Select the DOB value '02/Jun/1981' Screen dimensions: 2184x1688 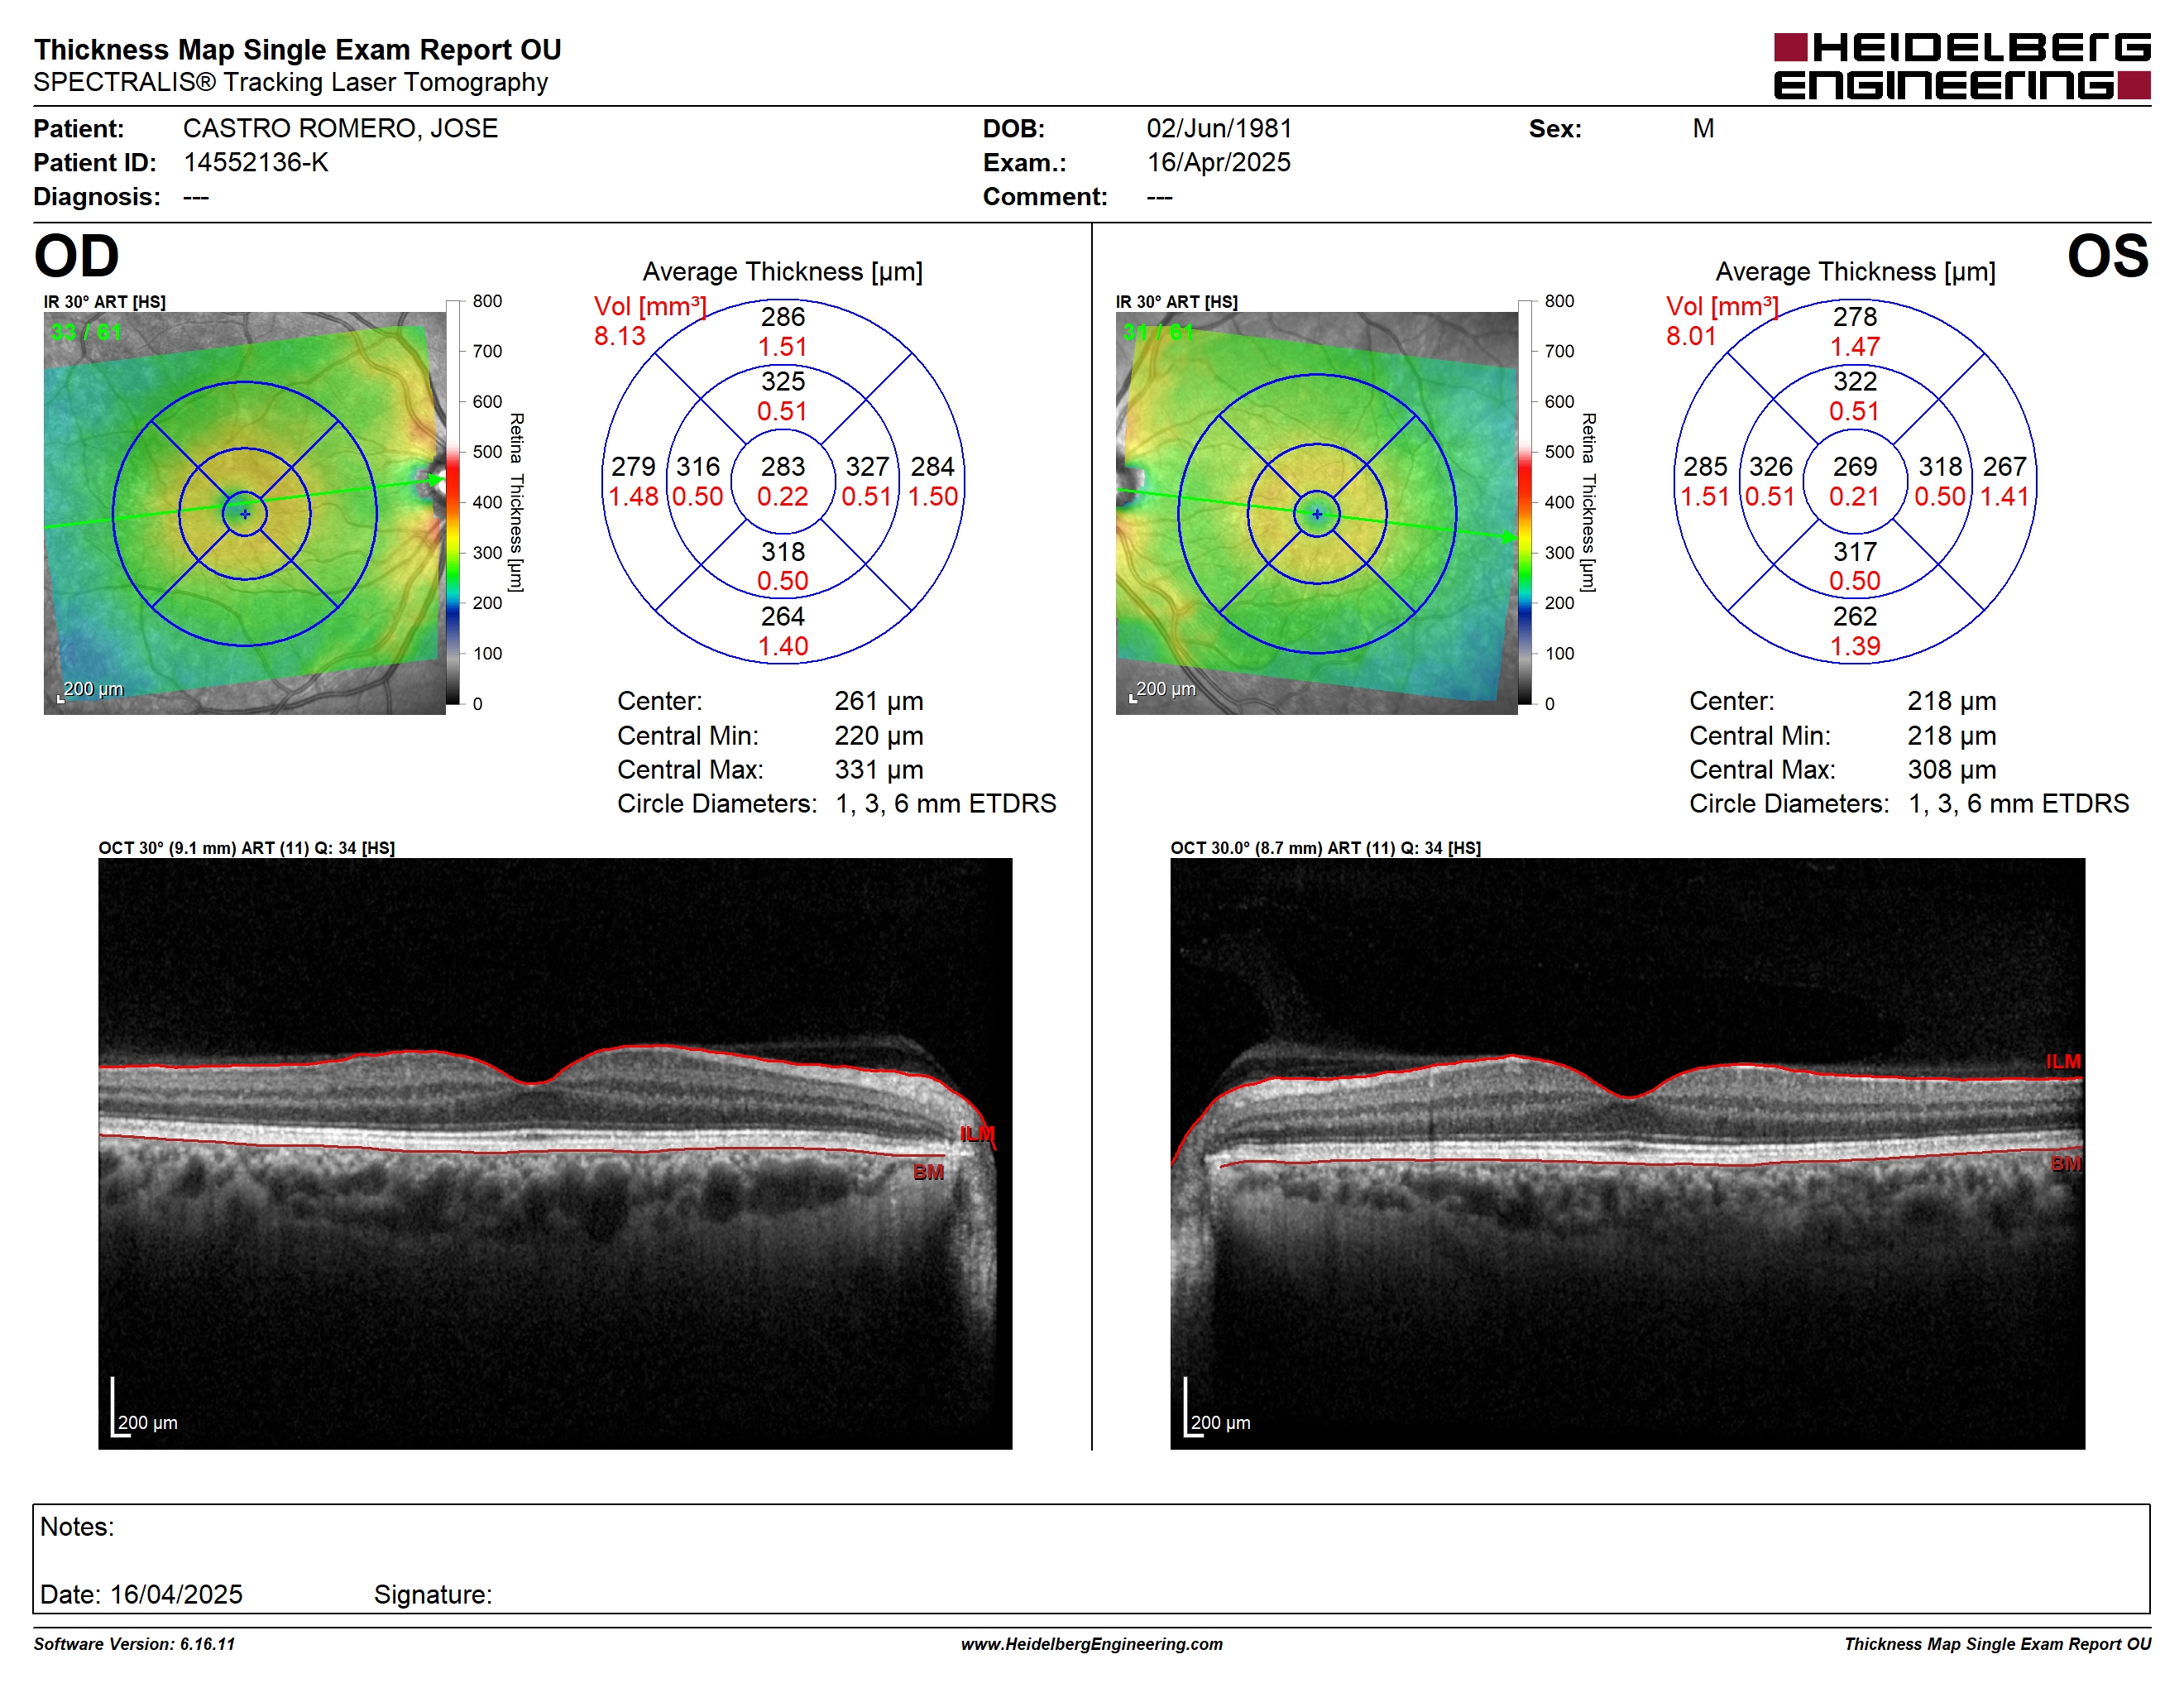pos(1219,128)
